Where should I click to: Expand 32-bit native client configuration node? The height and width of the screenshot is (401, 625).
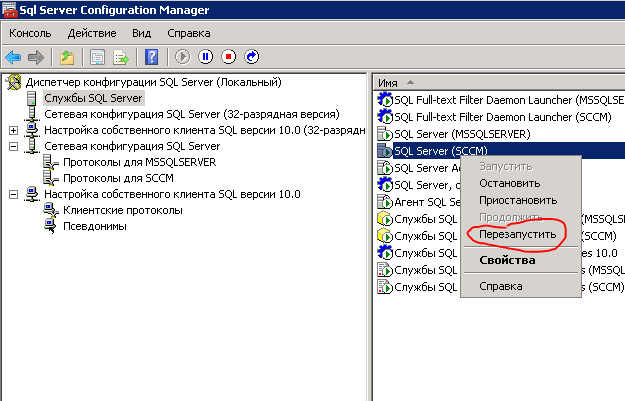coord(13,130)
